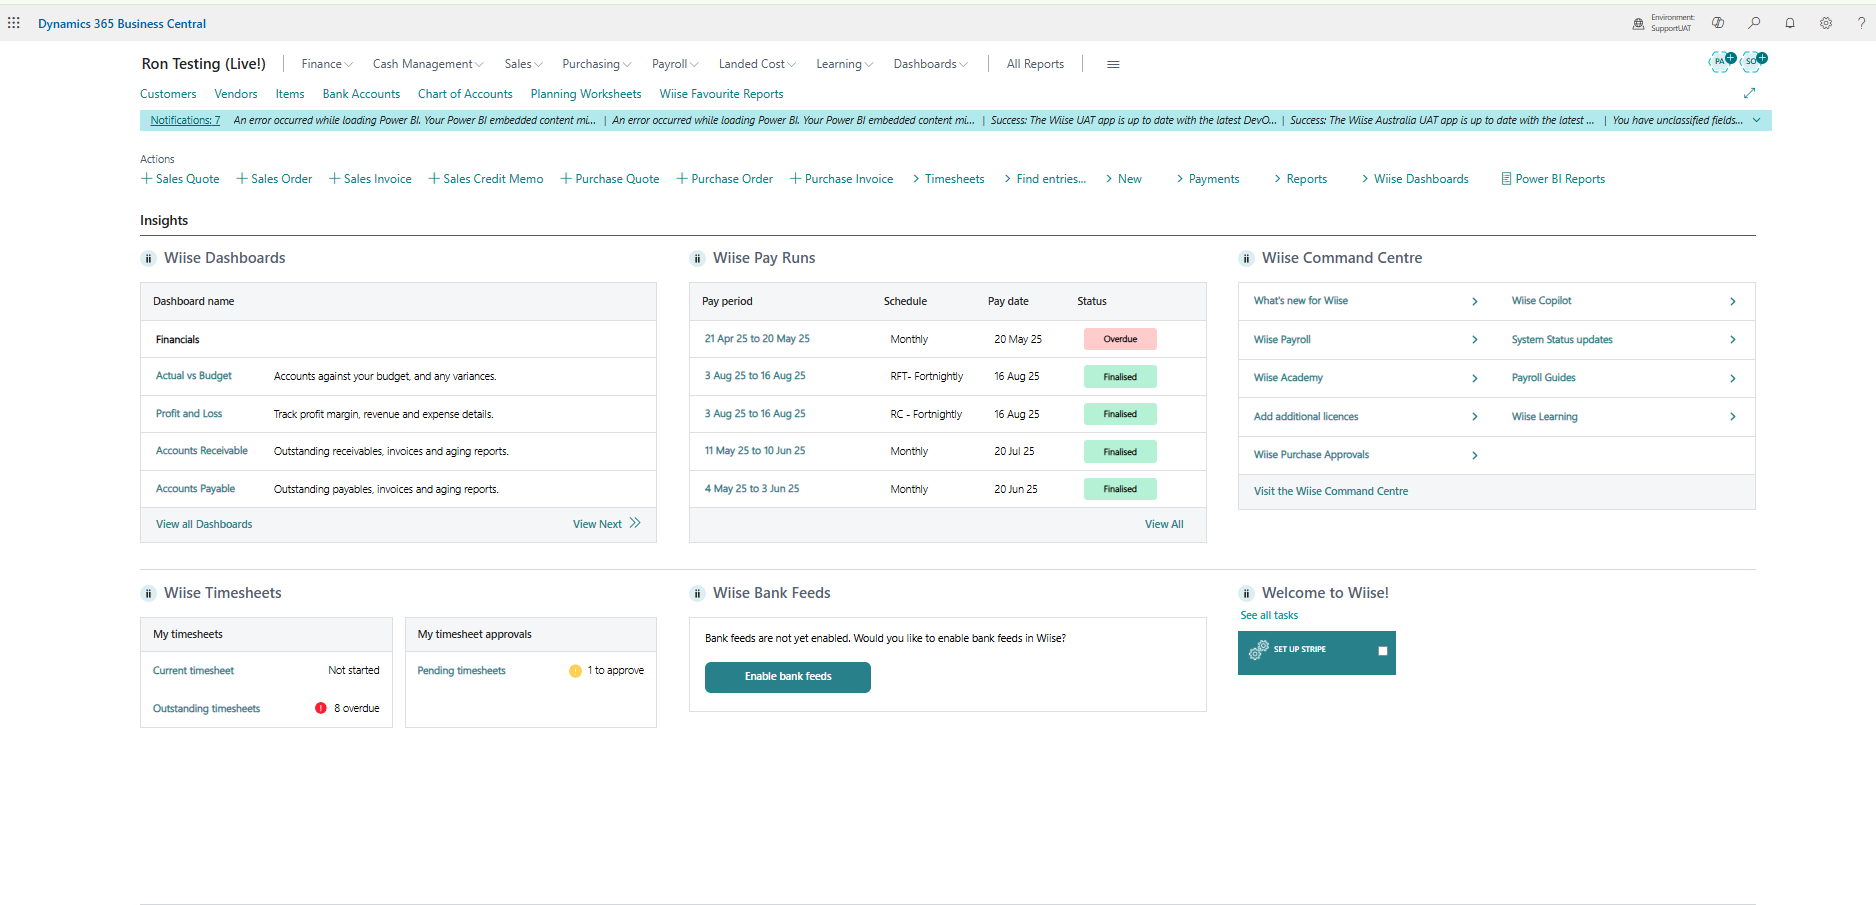Click the Overdue status badge
The image size is (1876, 905).
click(1120, 339)
